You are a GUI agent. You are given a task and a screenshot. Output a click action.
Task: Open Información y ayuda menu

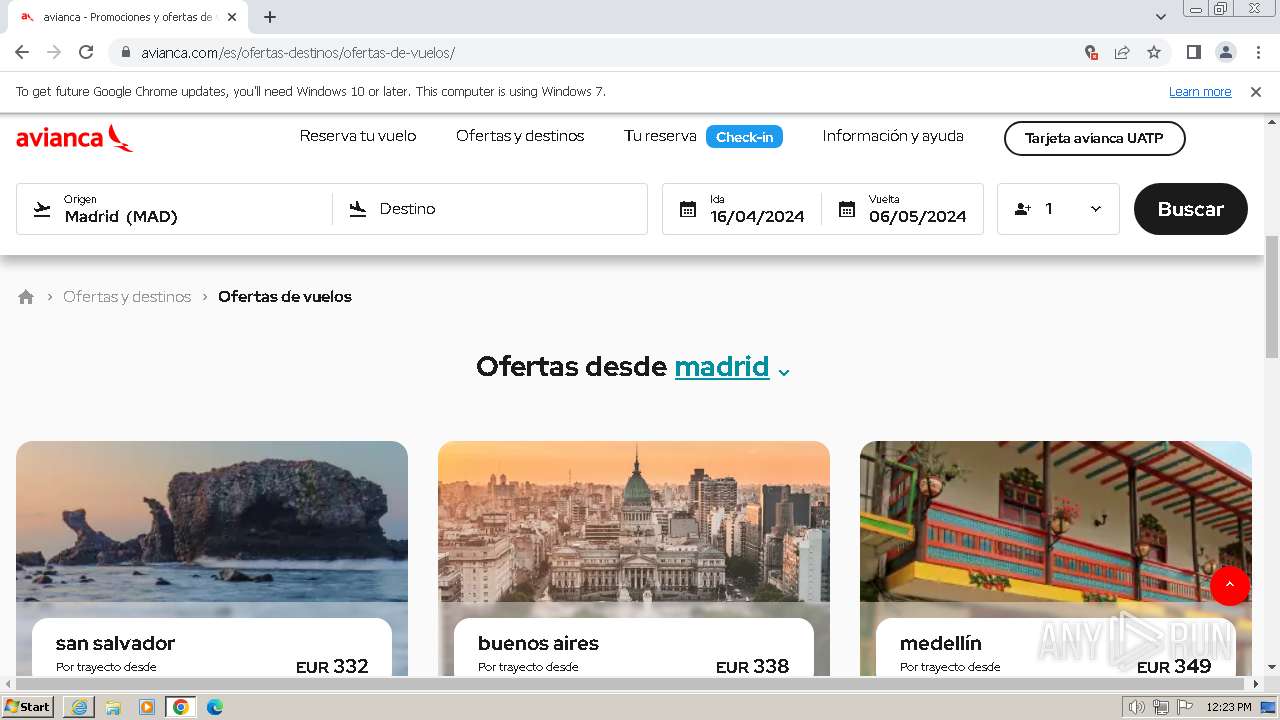point(893,136)
